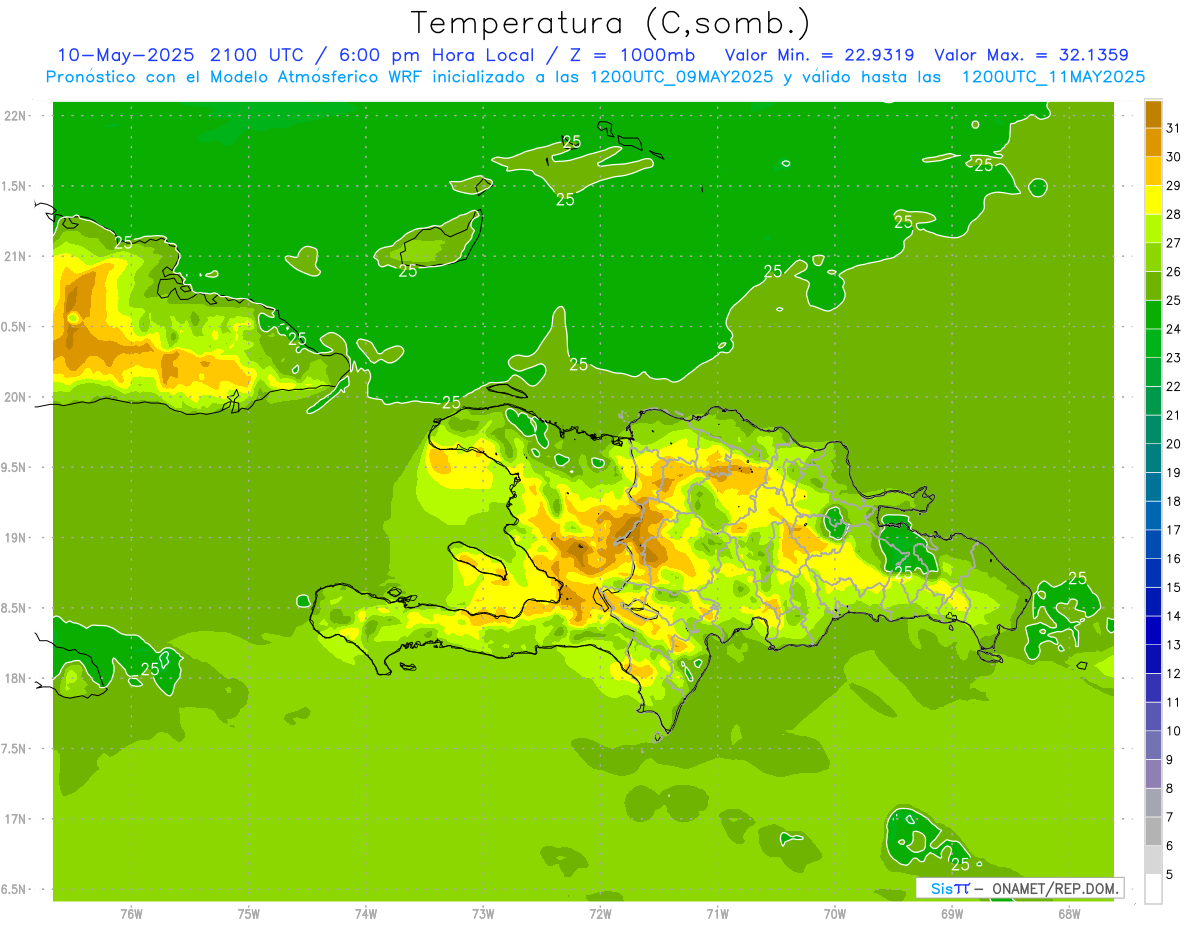The image size is (1200, 927).
Task: Click the legend value "21"
Action: pos(1174,415)
